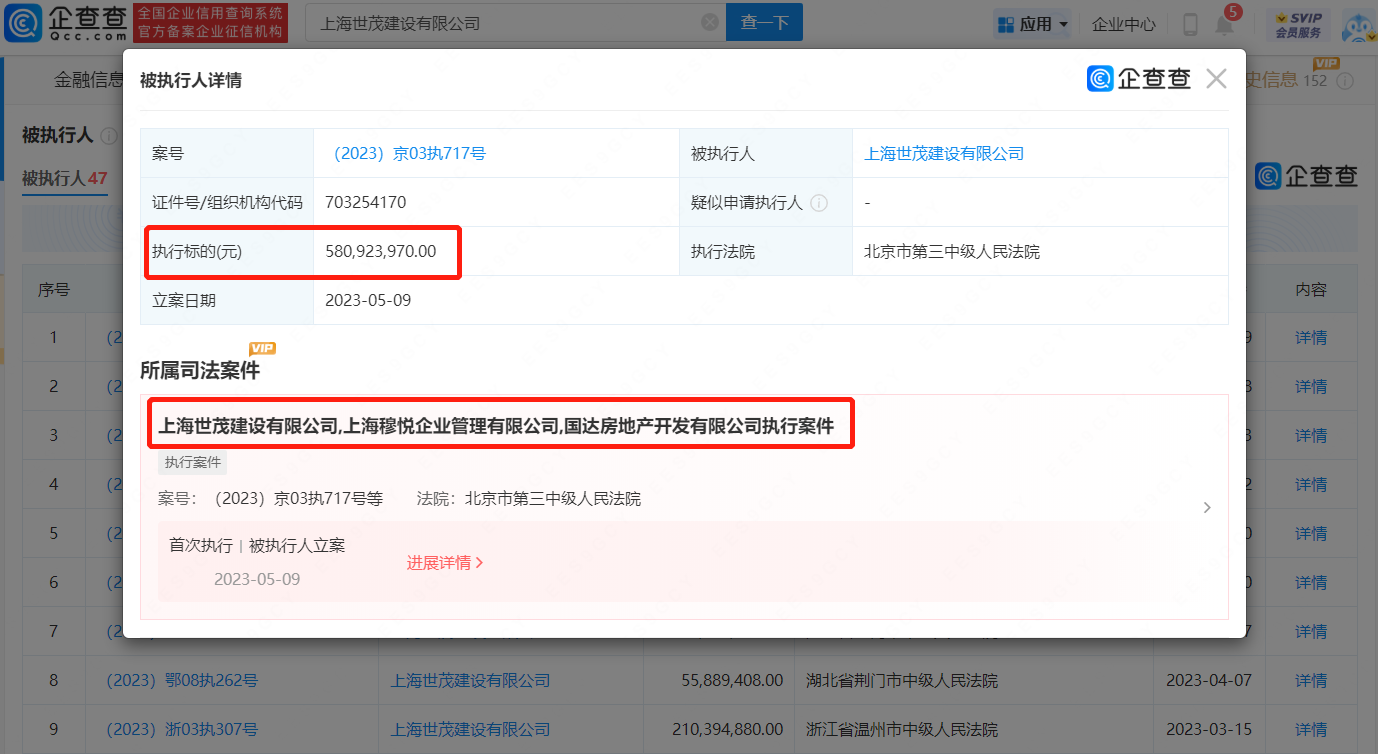Open SVIP 会员服务 badge

click(x=1298, y=24)
